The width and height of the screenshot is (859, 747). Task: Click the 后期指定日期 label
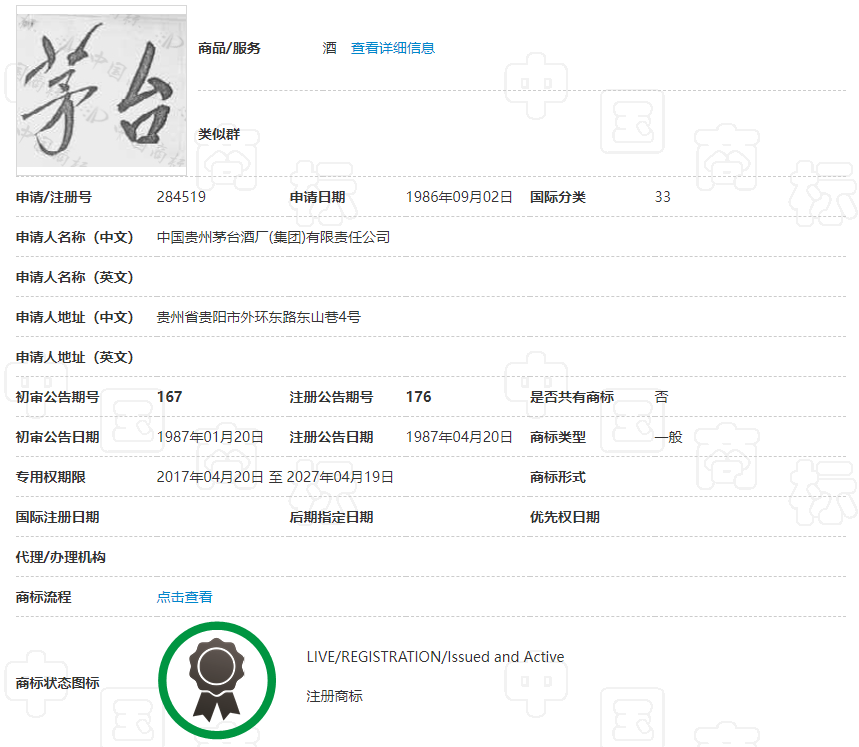pos(331,517)
